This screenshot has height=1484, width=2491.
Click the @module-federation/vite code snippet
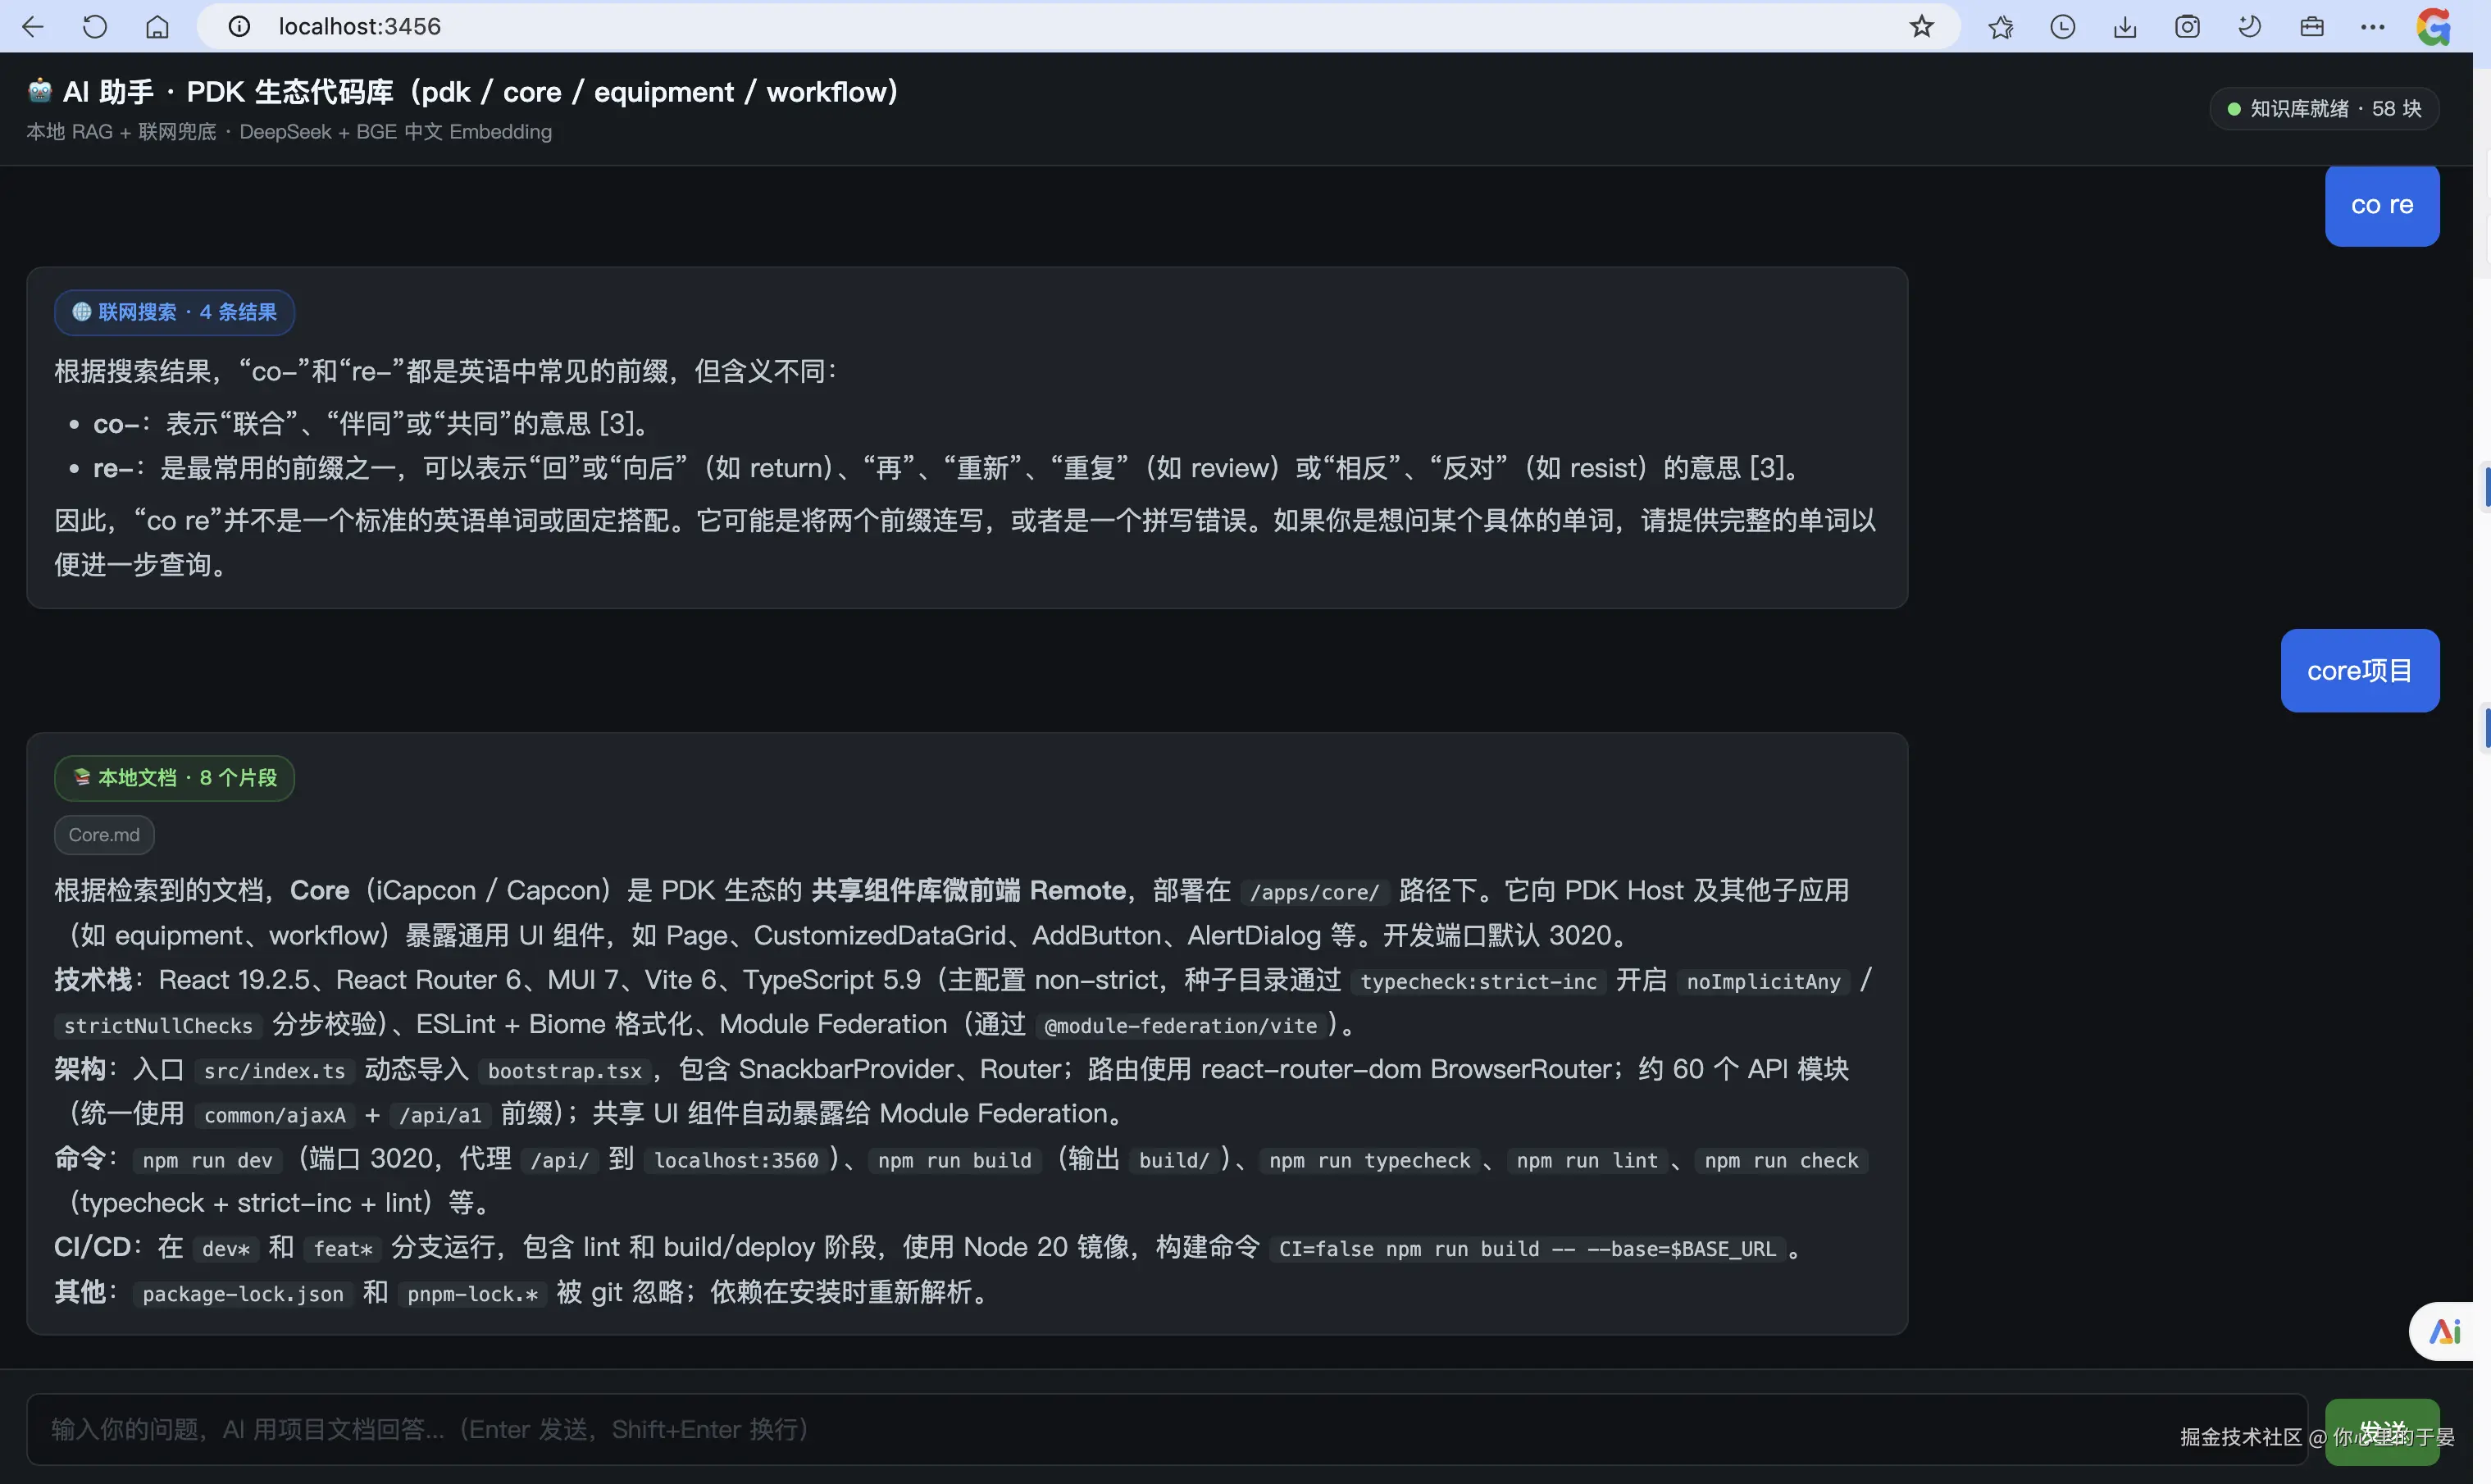1180,1026
